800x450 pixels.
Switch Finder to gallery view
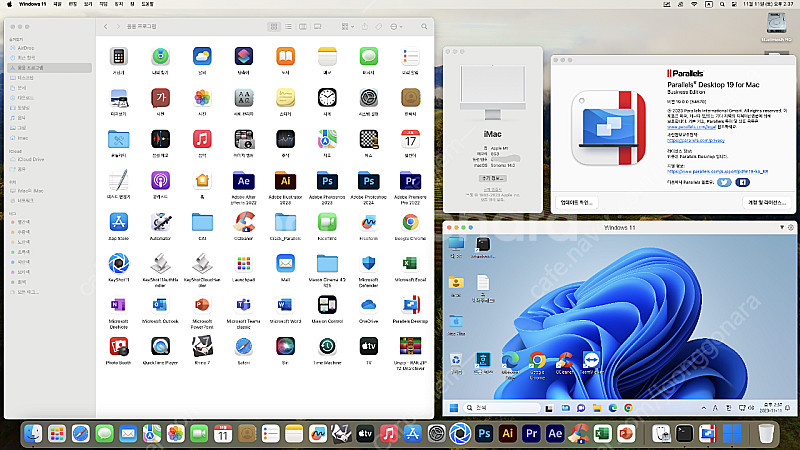[317, 27]
